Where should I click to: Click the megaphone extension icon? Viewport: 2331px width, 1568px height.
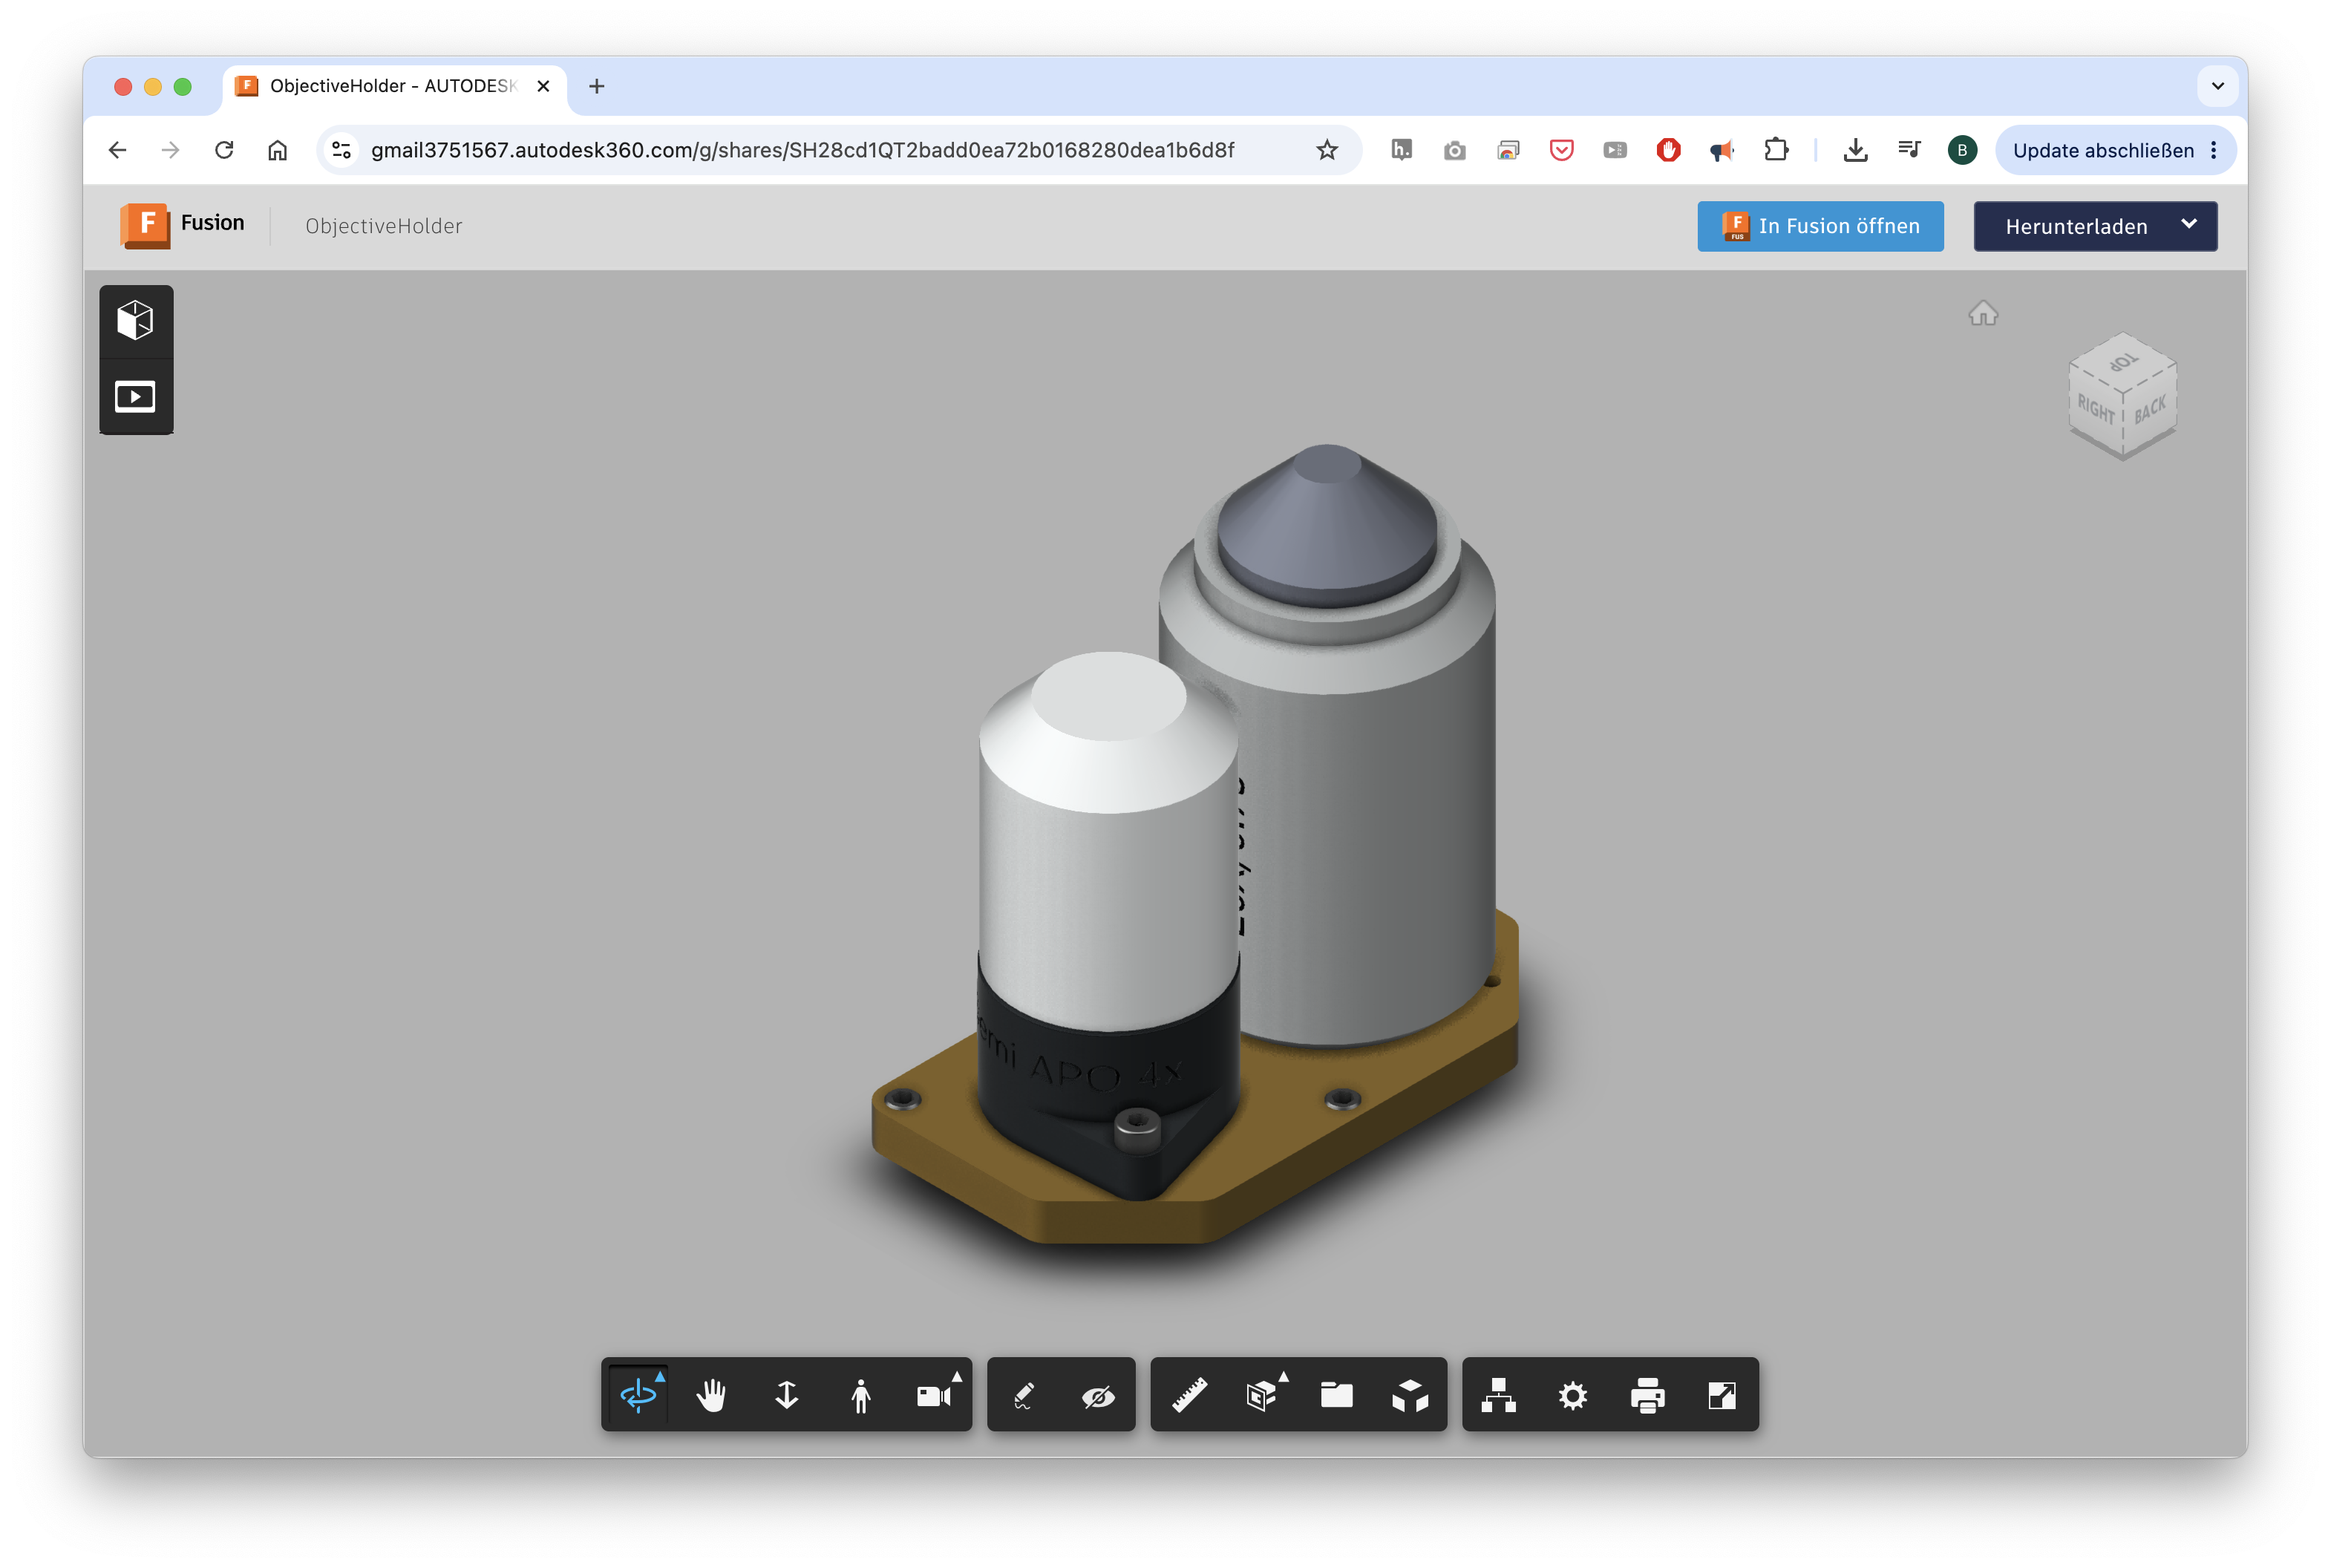coord(1721,151)
